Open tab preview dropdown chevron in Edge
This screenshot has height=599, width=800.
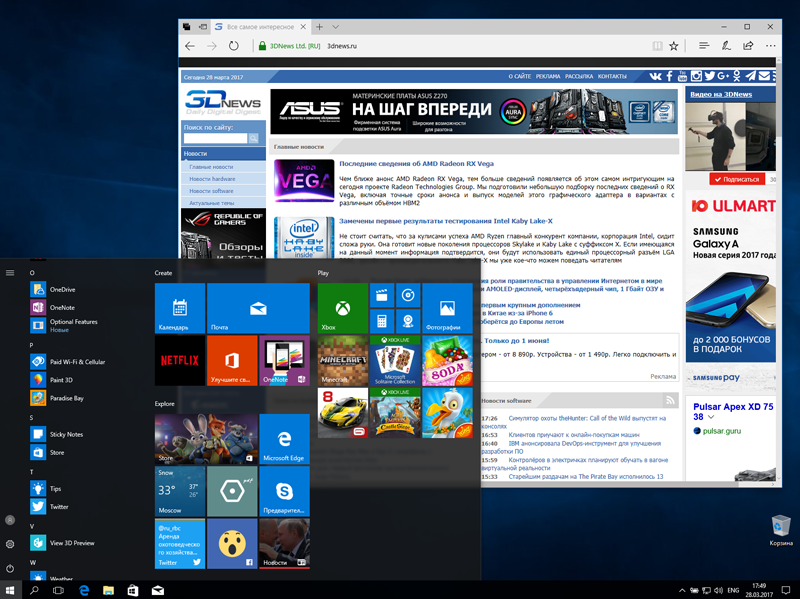336,27
